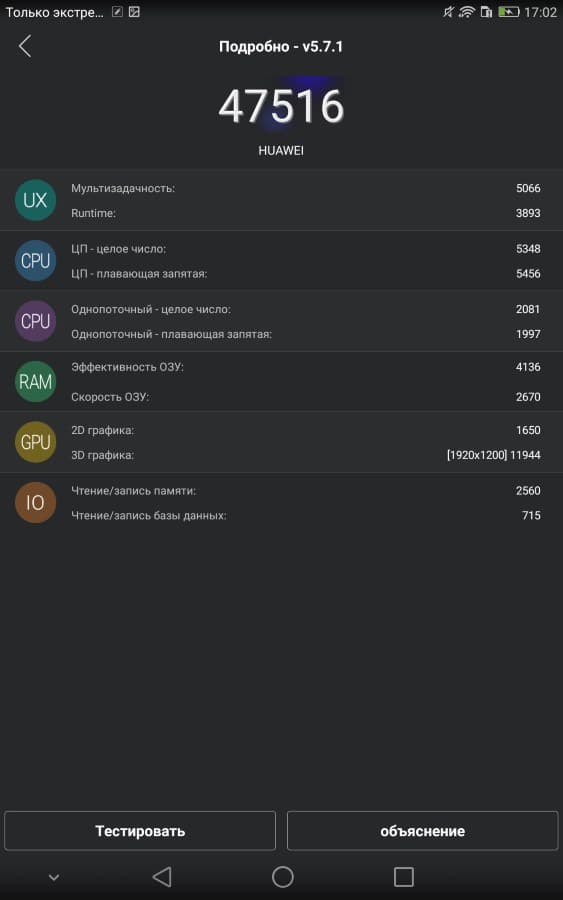Tap the battery charging indicator
This screenshot has height=900, width=563.
pos(508,11)
